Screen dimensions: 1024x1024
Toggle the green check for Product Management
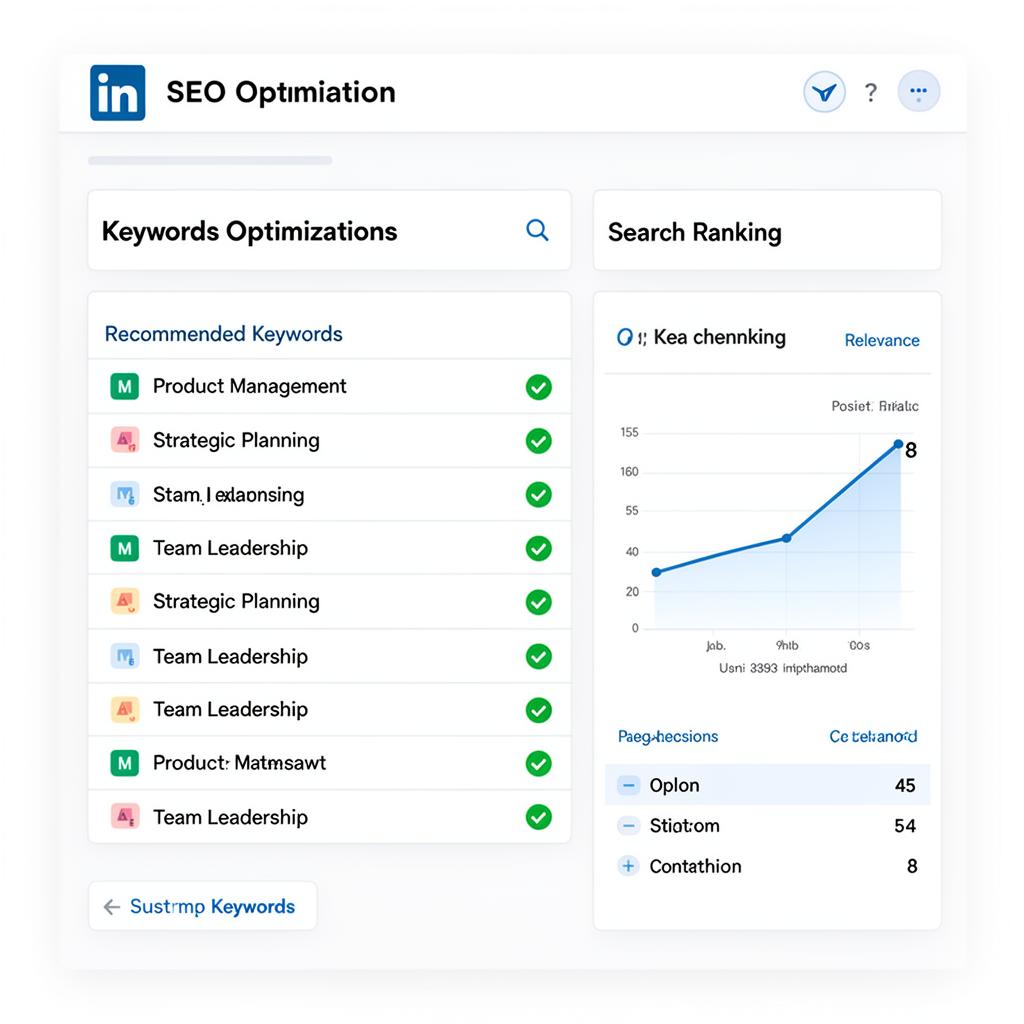(x=539, y=387)
